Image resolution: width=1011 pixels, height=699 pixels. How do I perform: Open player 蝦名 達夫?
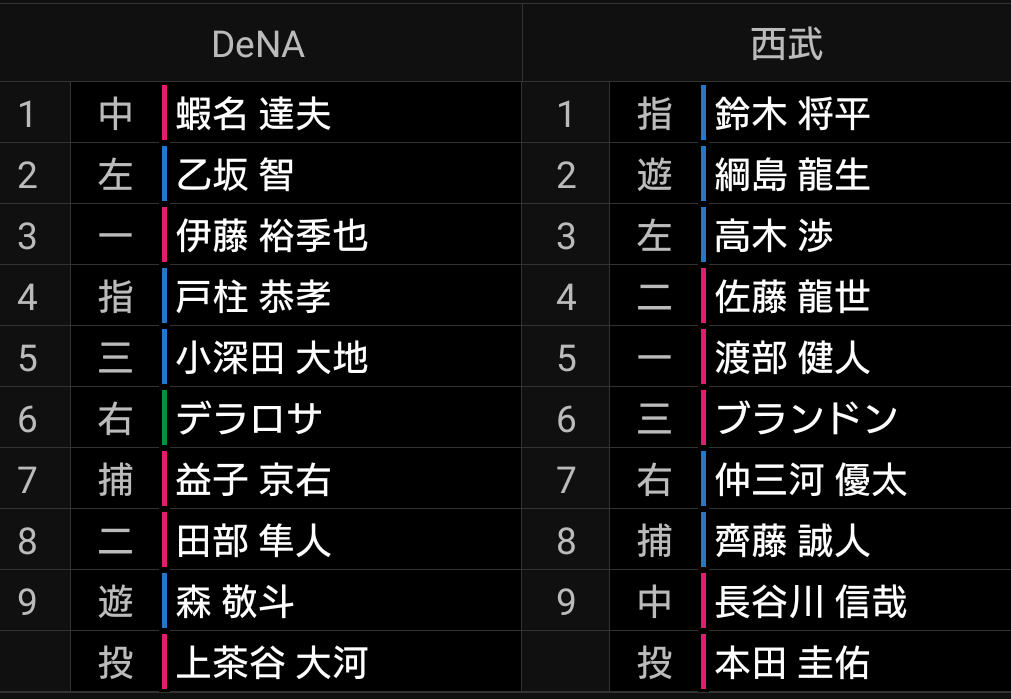point(253,113)
